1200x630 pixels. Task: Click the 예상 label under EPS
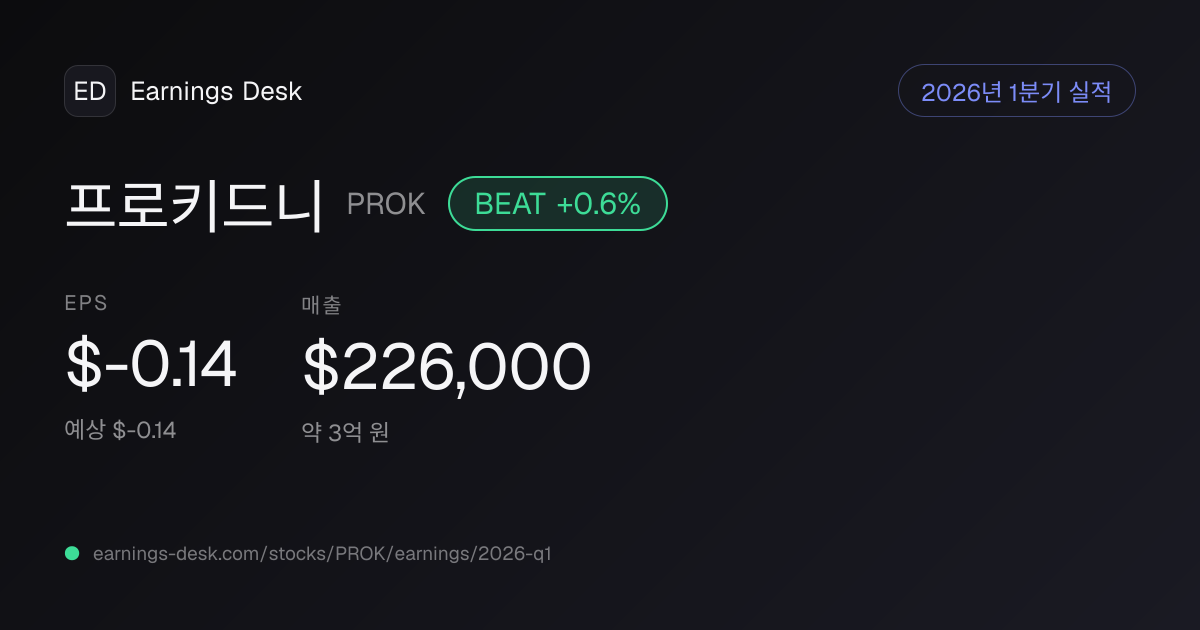tap(84, 431)
